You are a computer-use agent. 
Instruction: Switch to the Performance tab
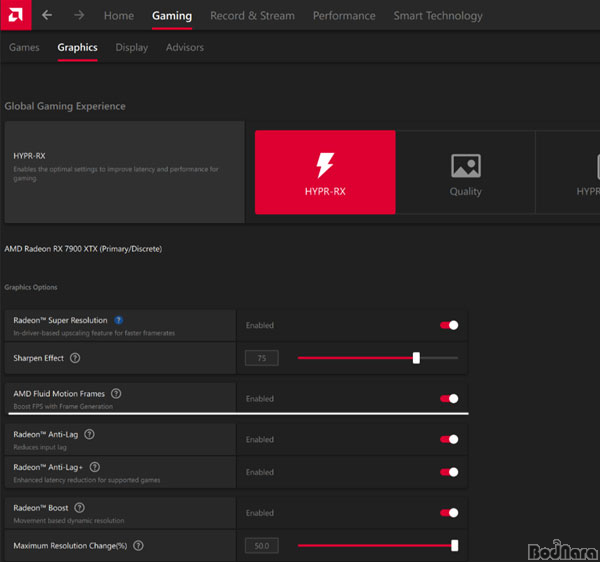tap(344, 16)
